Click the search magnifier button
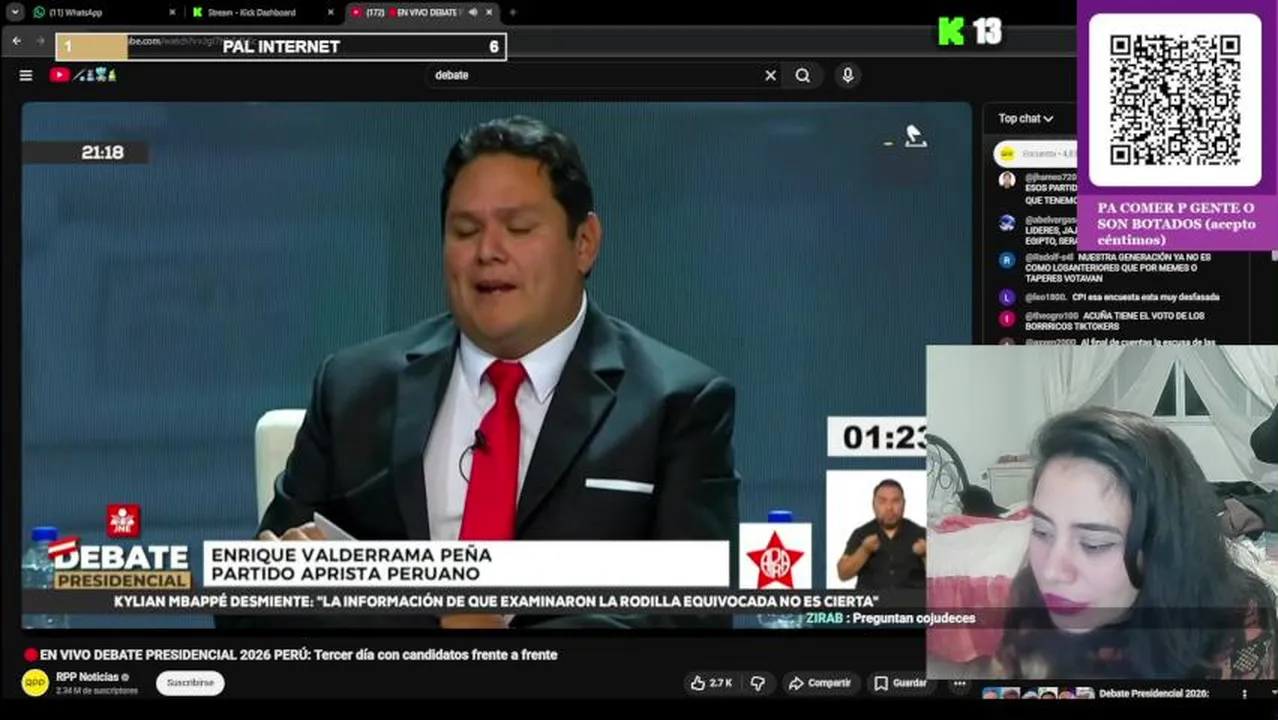Viewport: 1278px width, 720px height. coord(803,75)
